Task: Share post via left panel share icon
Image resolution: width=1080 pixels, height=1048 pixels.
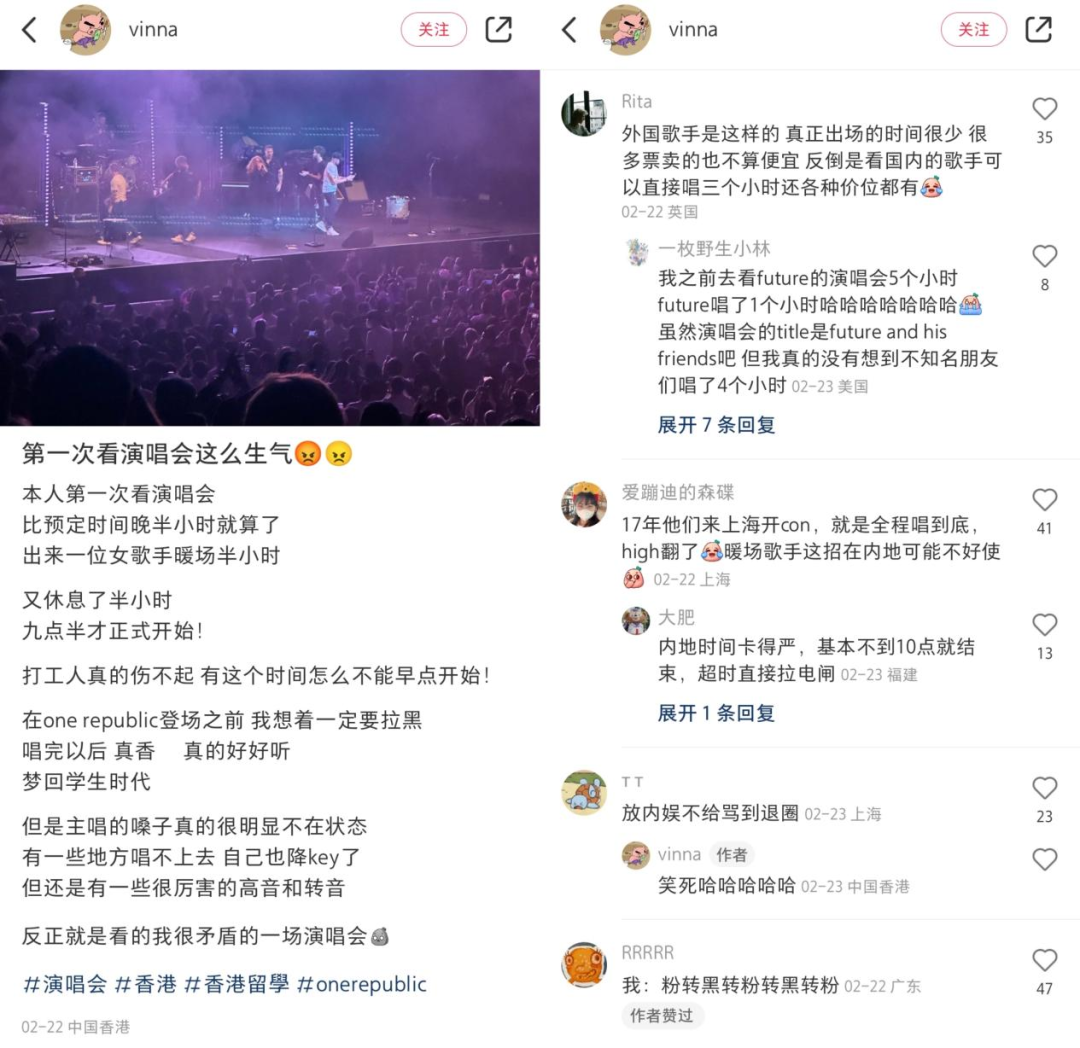Action: [x=499, y=30]
